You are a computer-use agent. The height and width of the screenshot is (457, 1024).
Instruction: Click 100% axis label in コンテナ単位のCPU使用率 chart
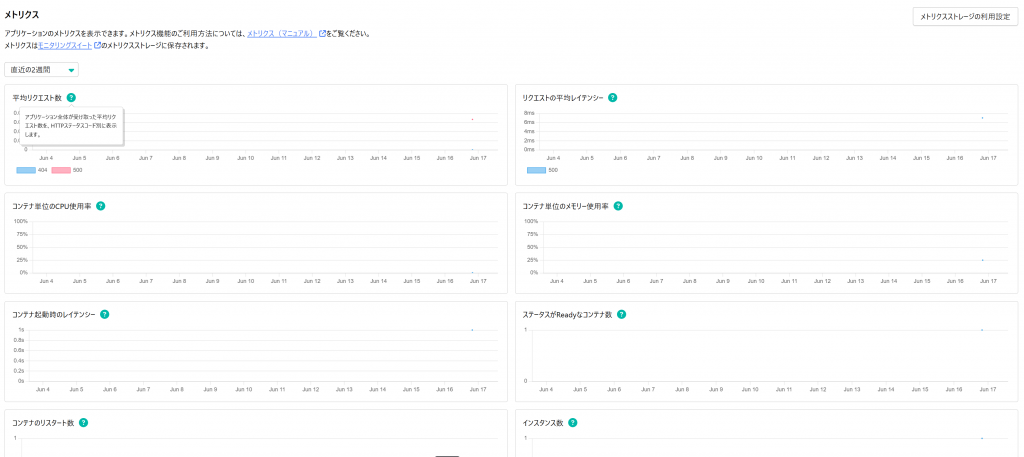[20, 221]
